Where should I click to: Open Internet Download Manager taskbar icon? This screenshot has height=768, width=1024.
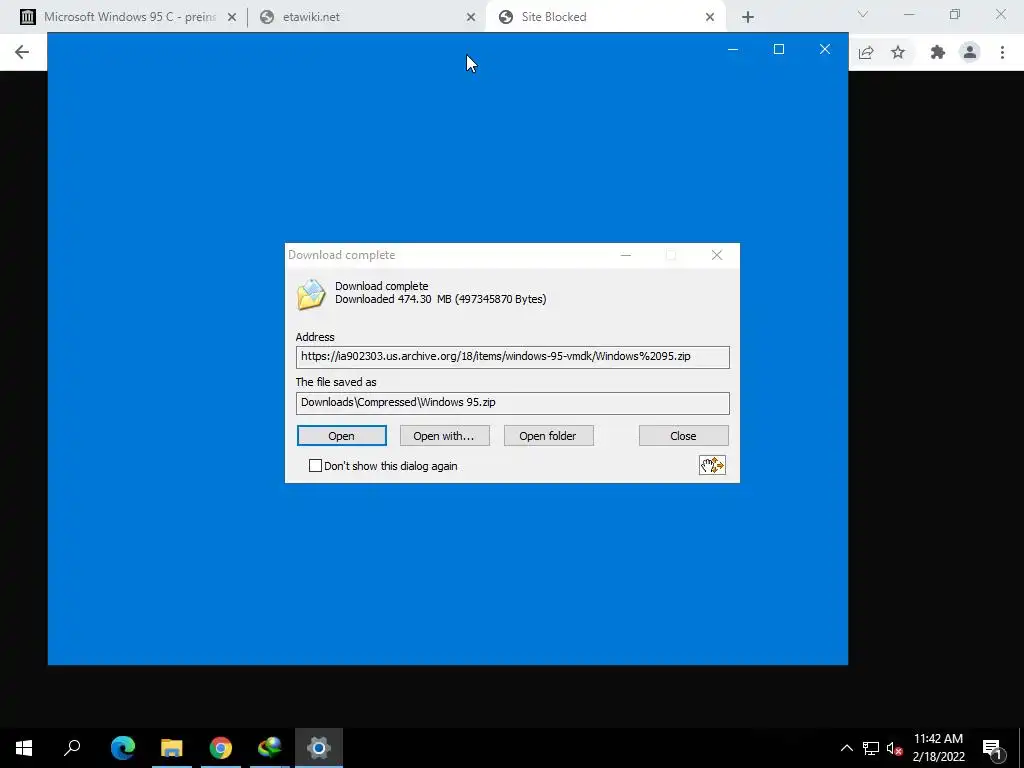click(x=270, y=748)
